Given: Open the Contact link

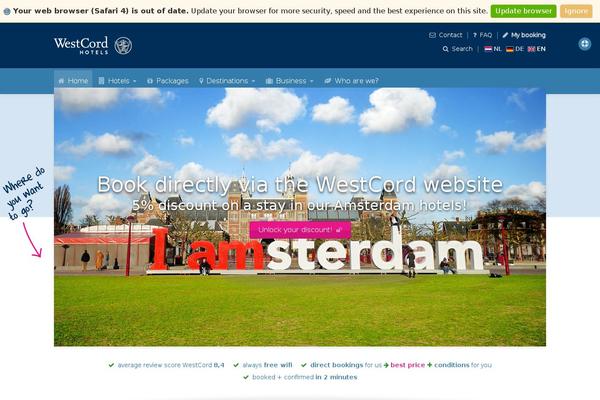Looking at the screenshot, I should click(x=450, y=35).
